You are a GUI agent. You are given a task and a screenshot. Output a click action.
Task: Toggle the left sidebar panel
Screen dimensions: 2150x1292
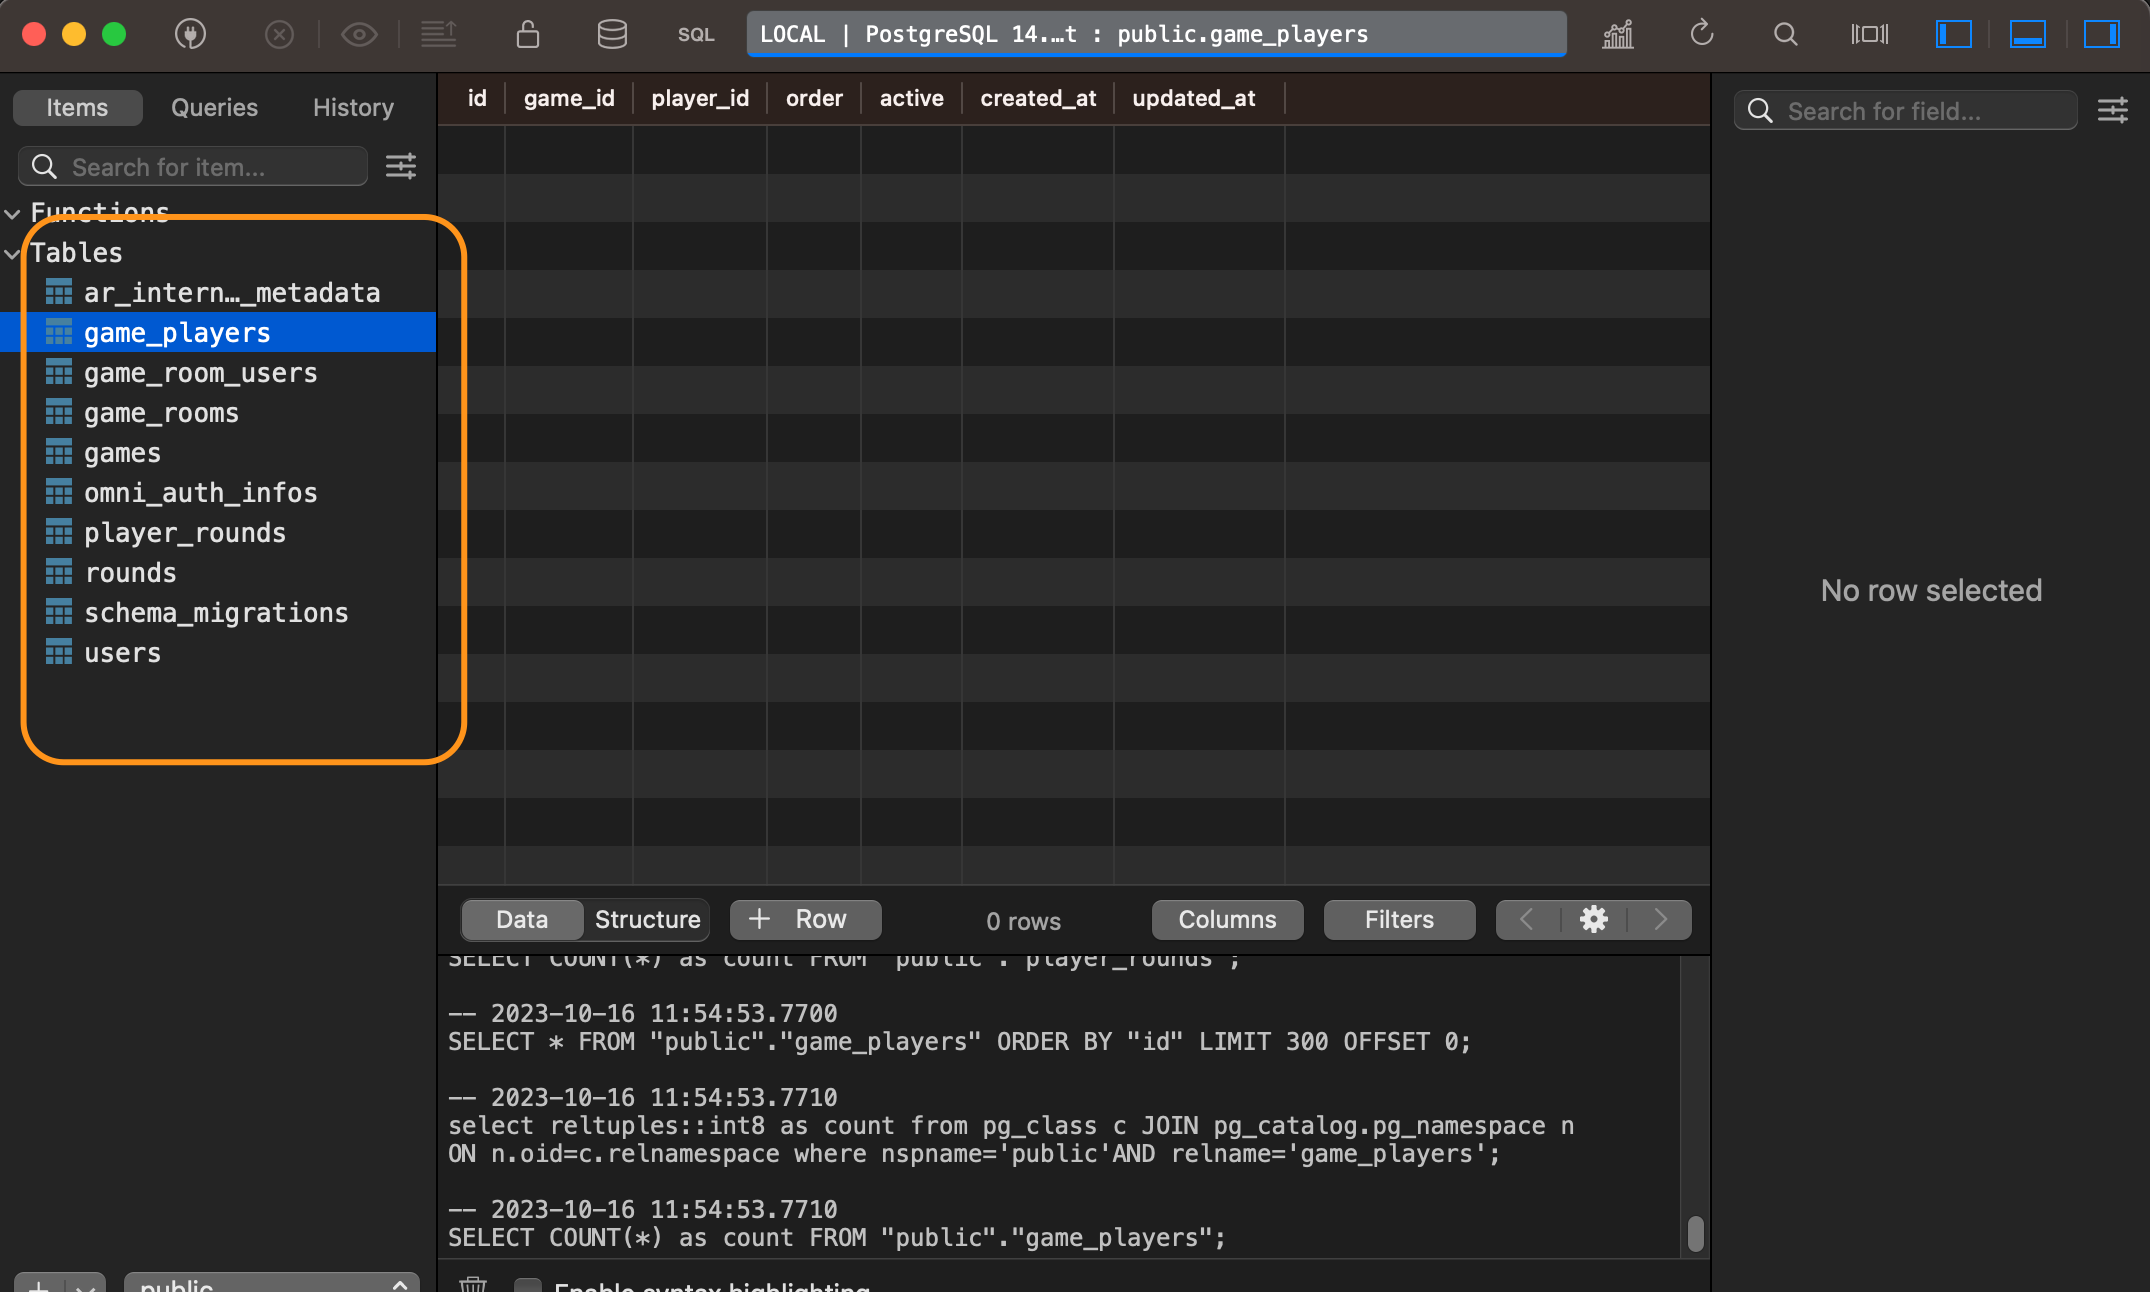coord(1953,34)
